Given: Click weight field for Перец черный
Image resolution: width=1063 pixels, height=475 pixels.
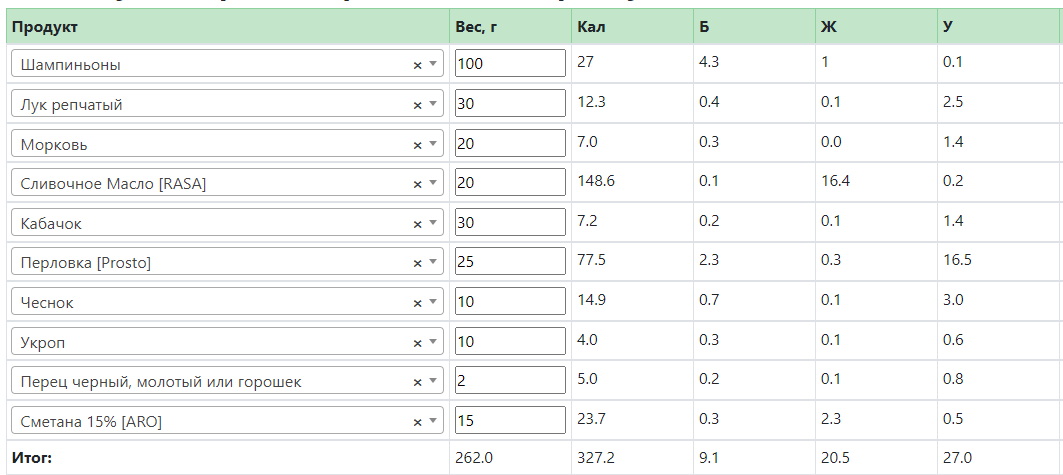Looking at the screenshot, I should click(510, 380).
